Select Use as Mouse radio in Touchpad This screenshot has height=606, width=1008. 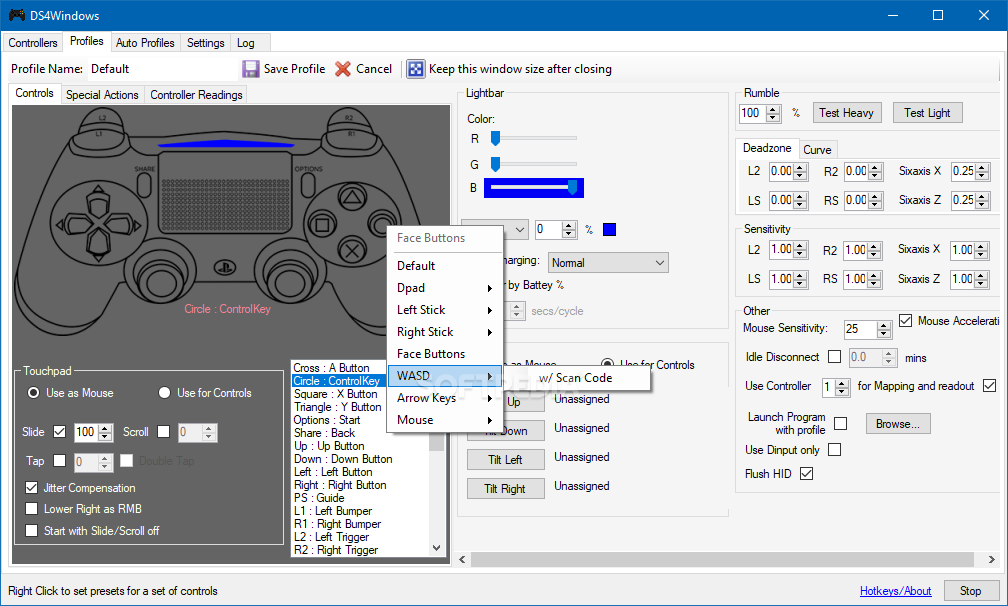pyautogui.click(x=33, y=393)
